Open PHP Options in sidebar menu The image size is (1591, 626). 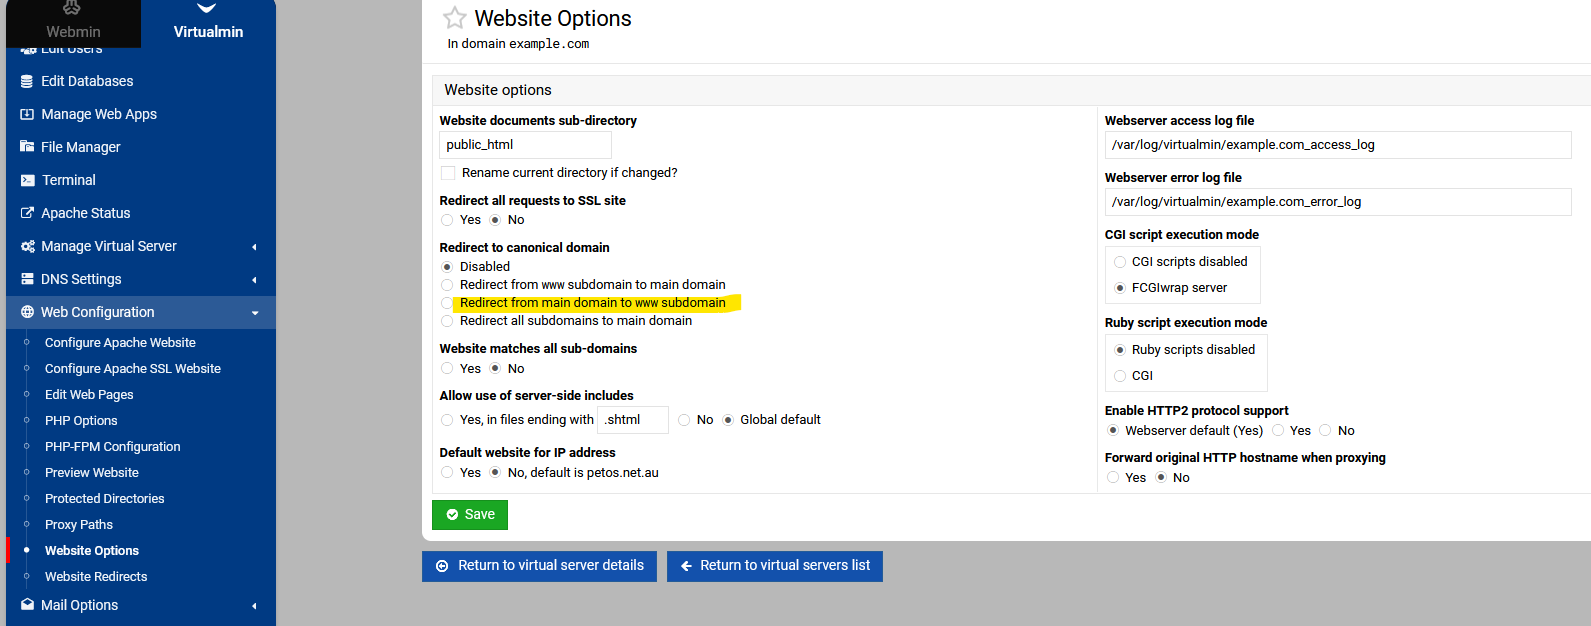[x=81, y=421]
